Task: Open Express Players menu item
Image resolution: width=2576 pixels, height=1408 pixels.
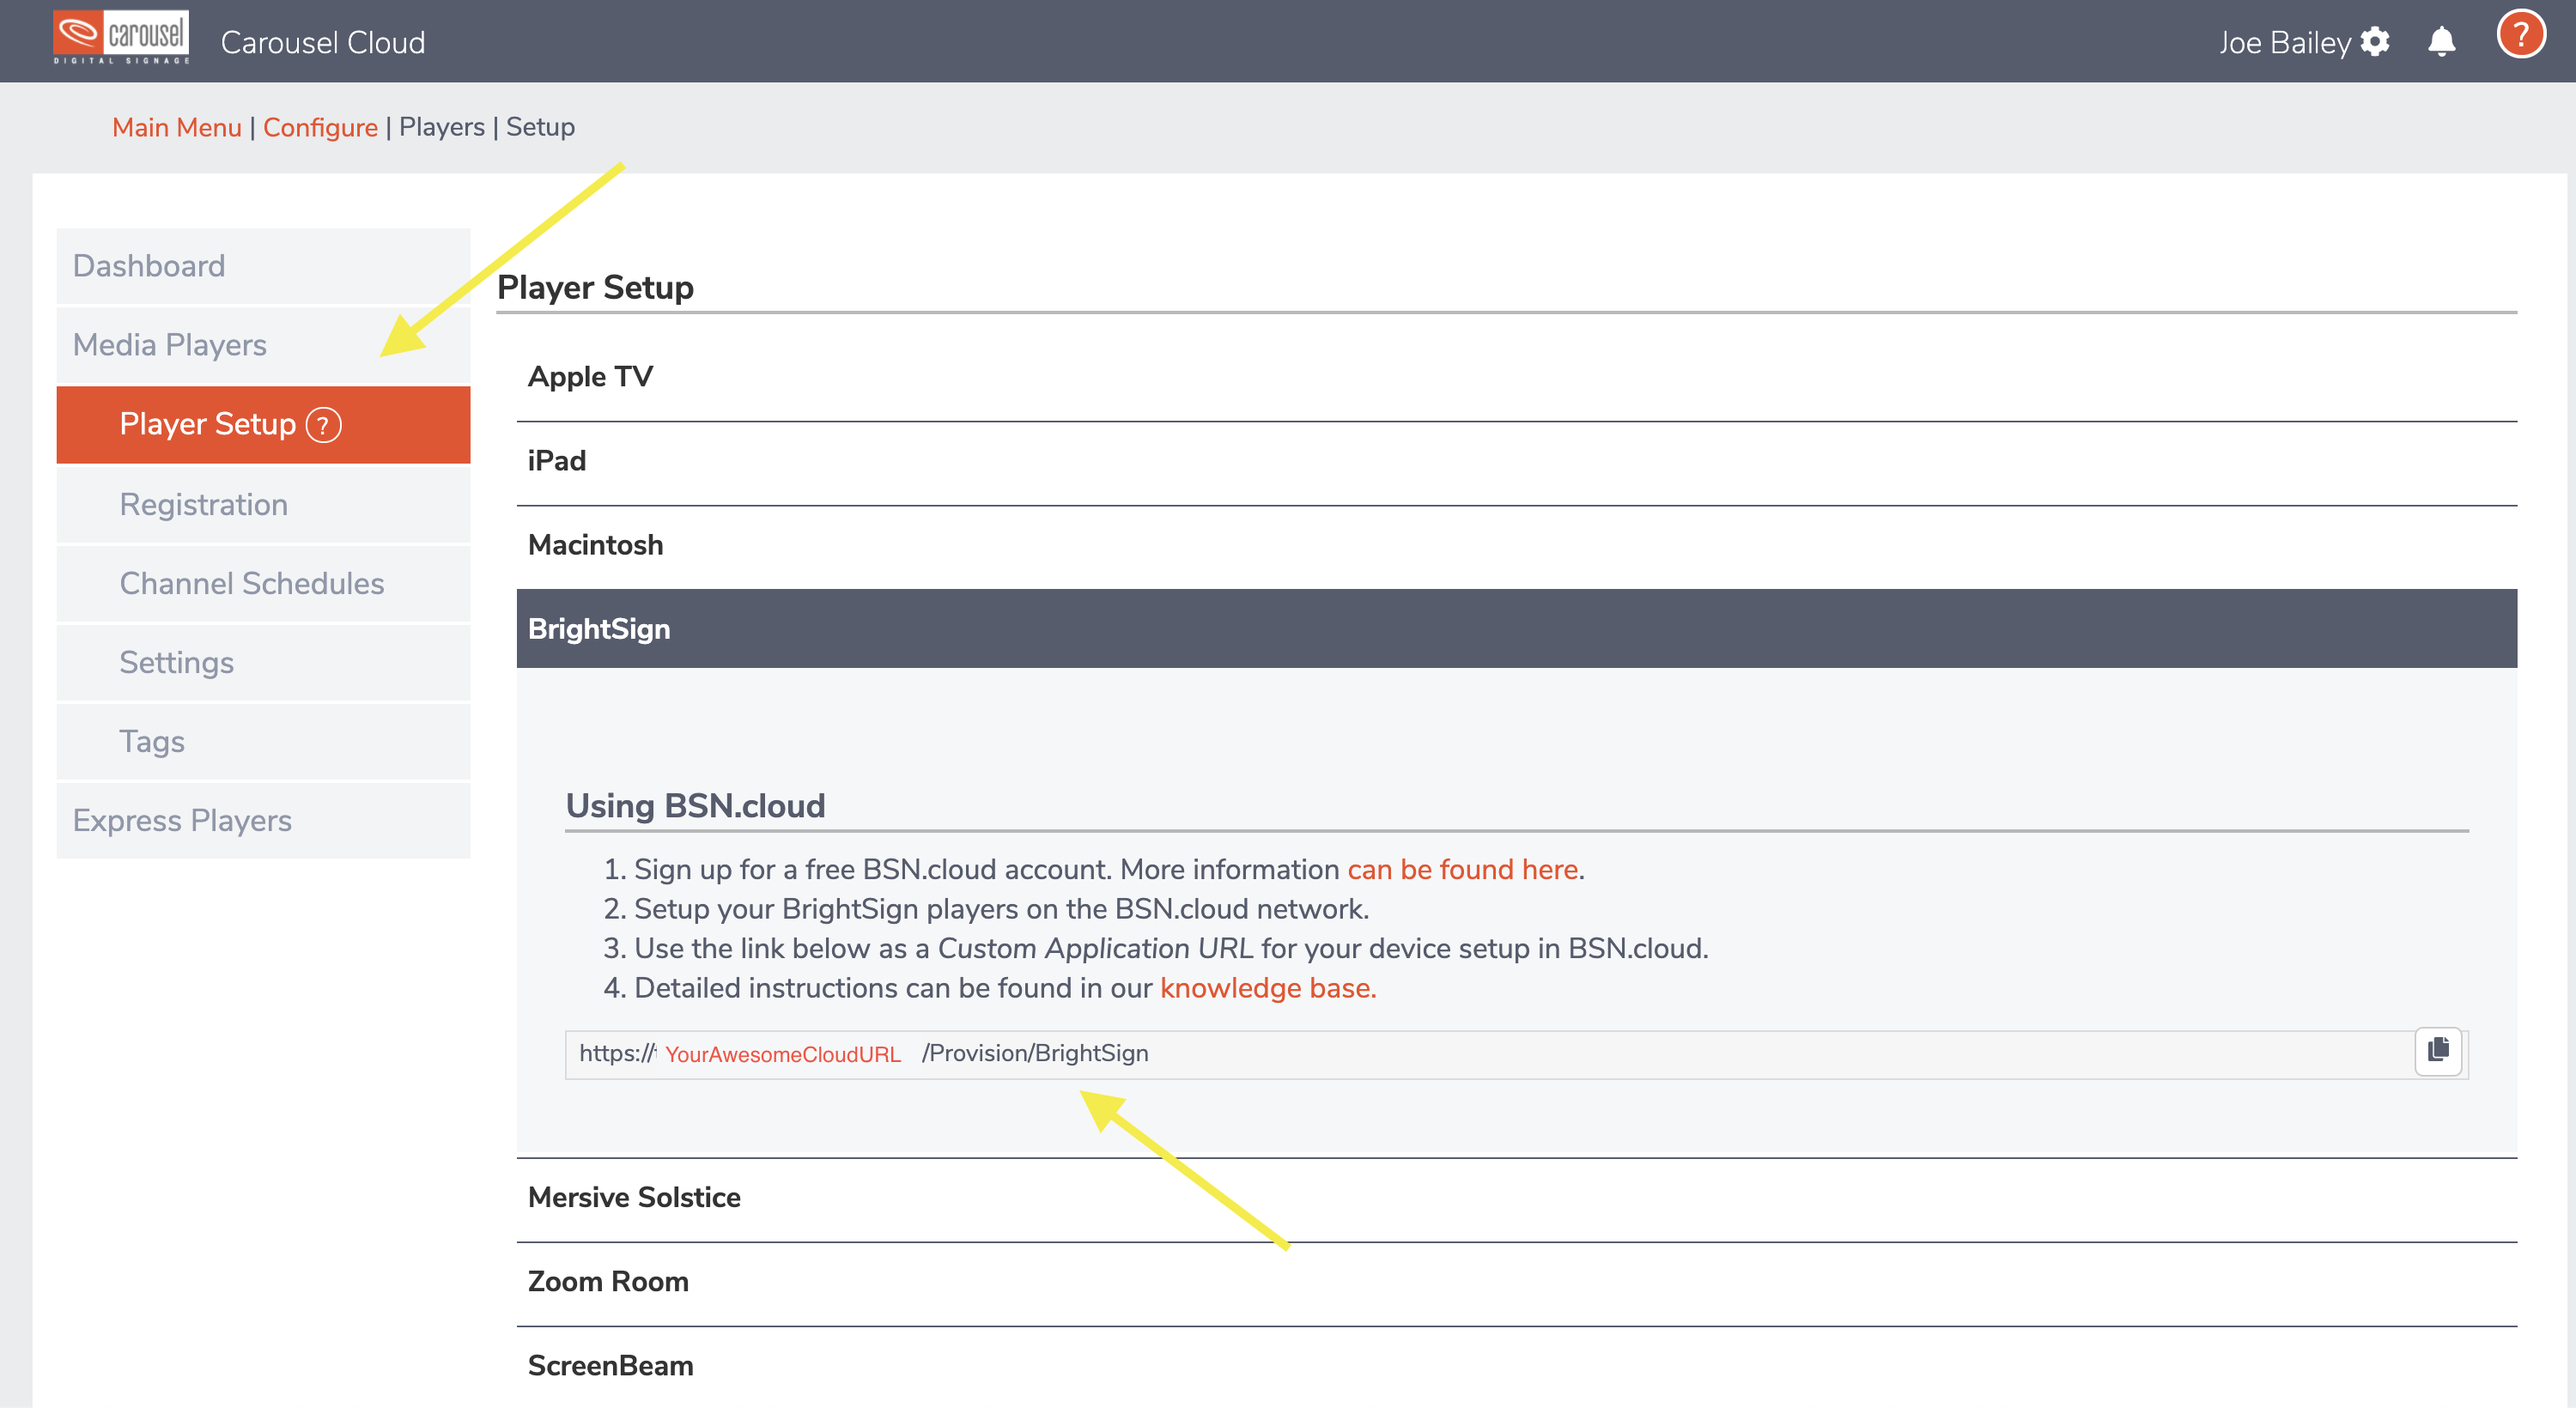Action: pos(182,820)
